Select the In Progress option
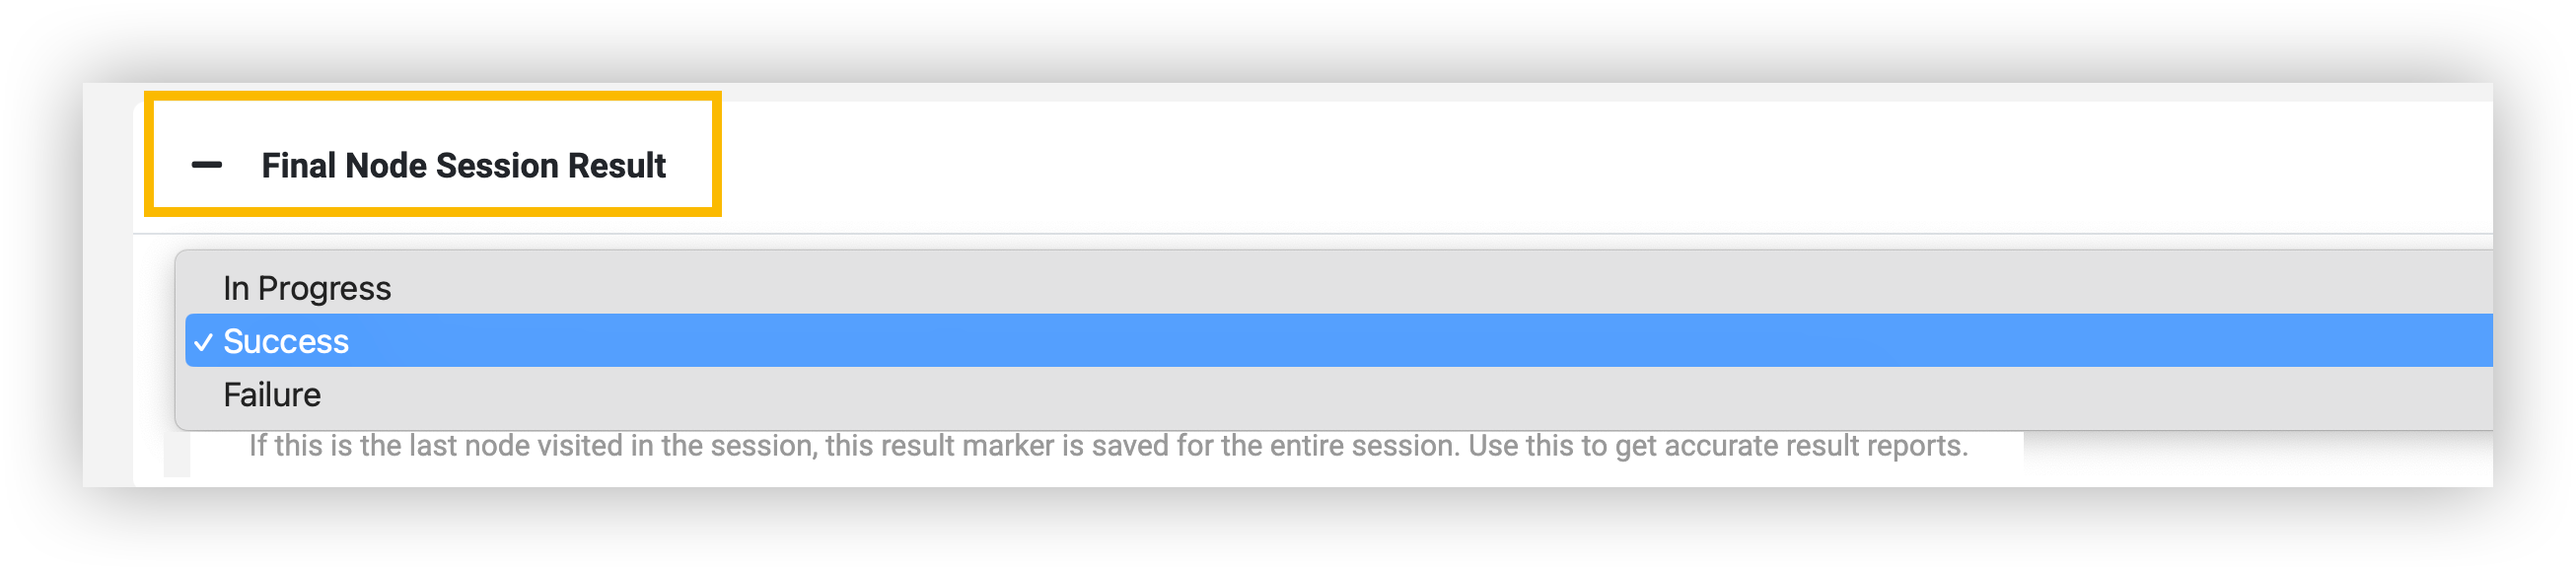This screenshot has height=570, width=2576. click(307, 288)
